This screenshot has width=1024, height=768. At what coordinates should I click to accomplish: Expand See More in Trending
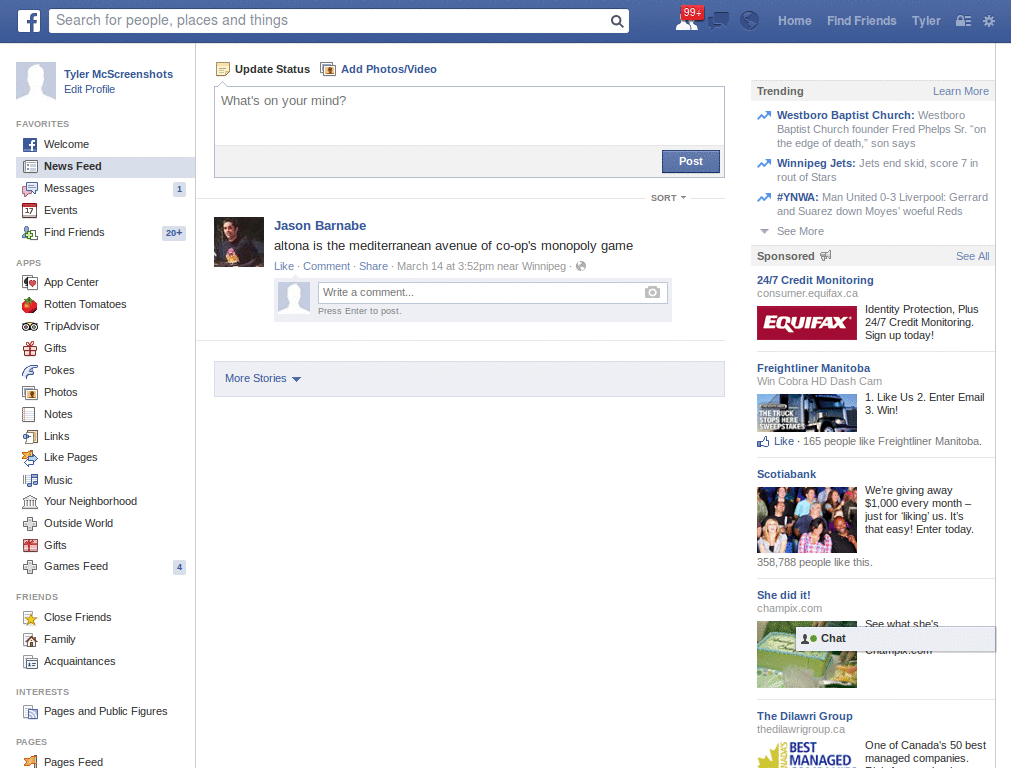click(x=800, y=231)
